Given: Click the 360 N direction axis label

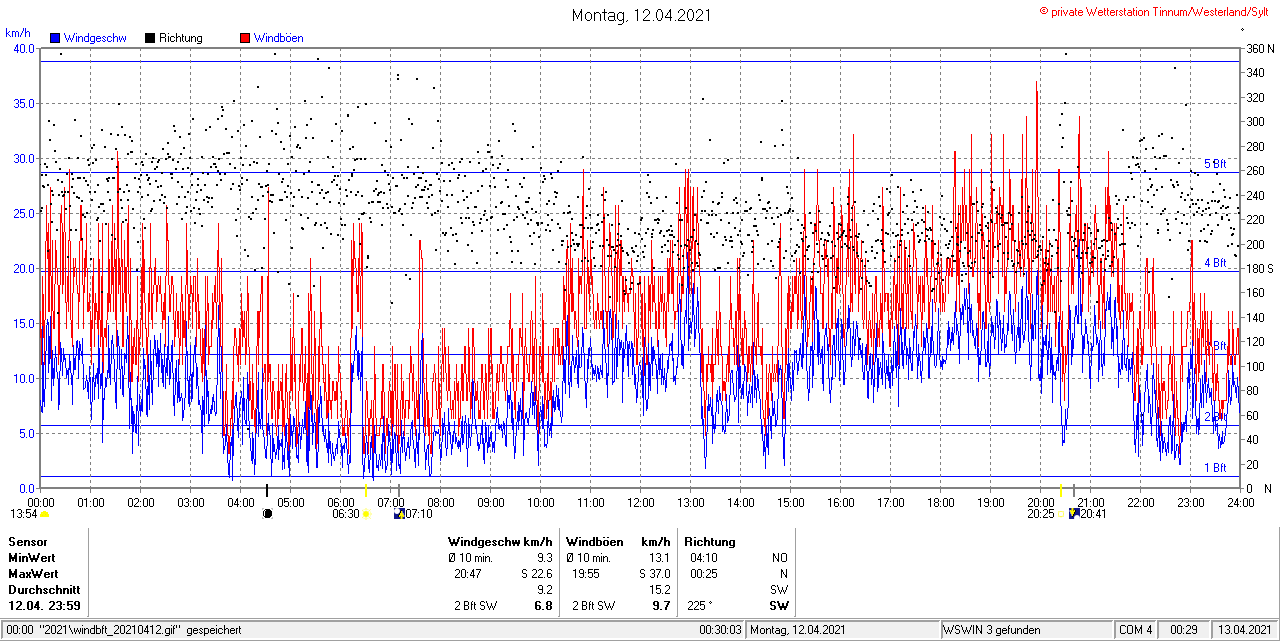Looking at the screenshot, I should [x=1260, y=49].
